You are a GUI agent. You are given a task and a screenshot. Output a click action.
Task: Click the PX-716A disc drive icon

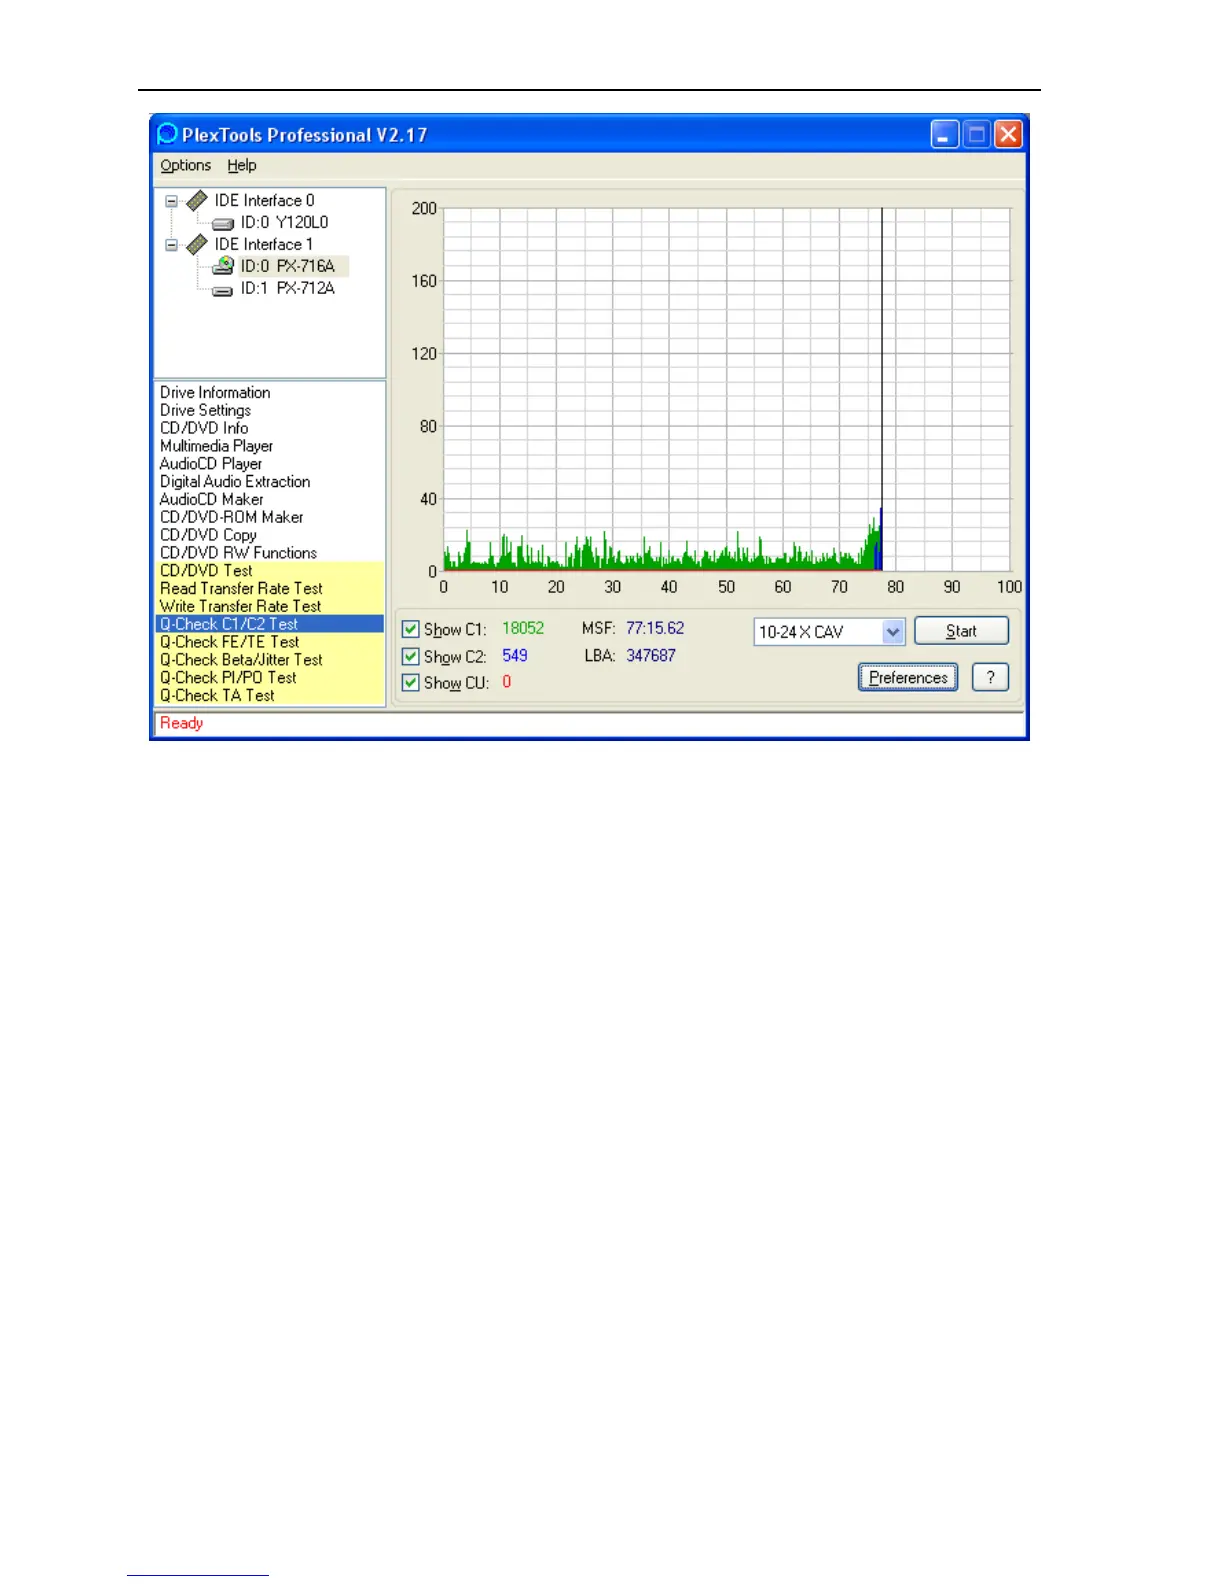[223, 266]
